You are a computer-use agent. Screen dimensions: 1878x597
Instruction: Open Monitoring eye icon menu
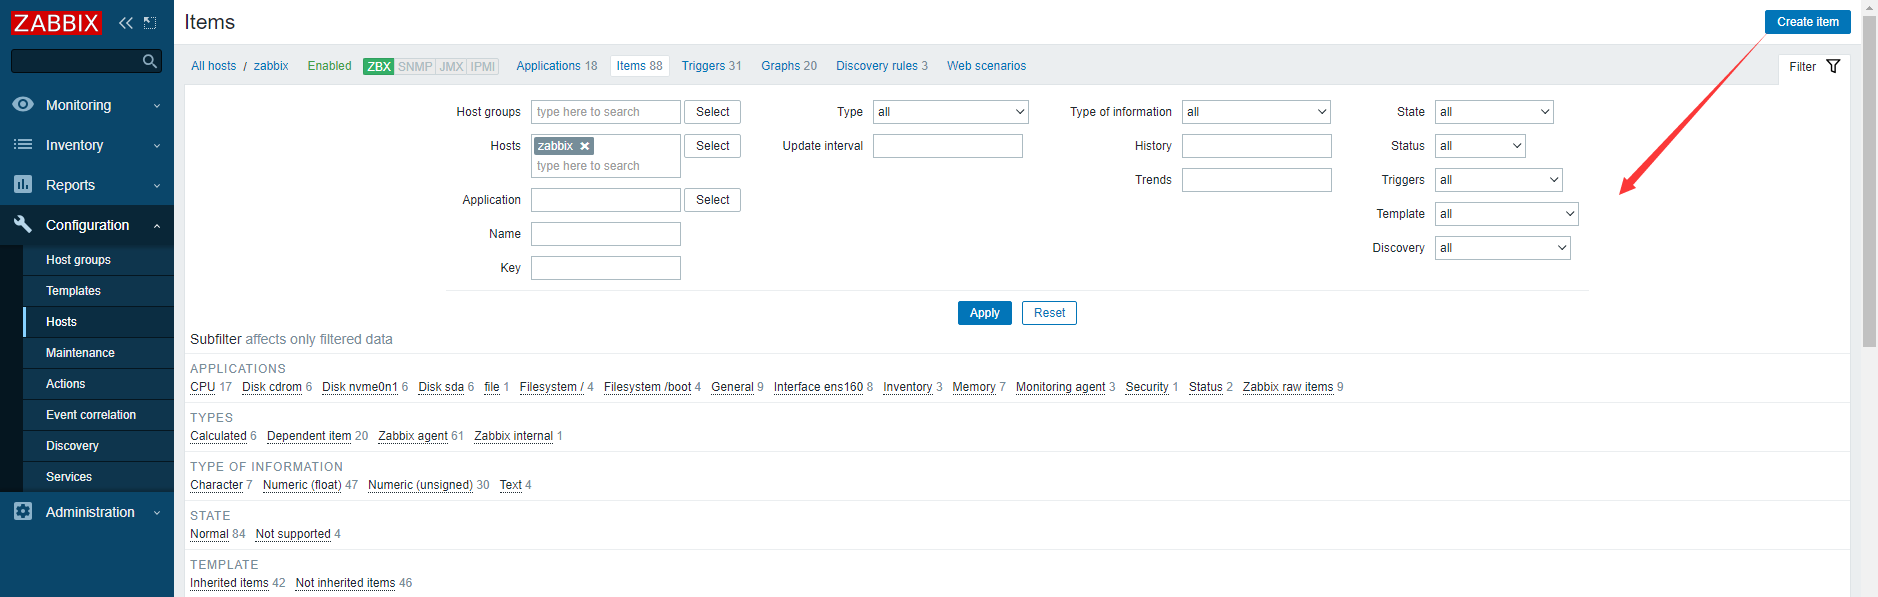[x=23, y=105]
